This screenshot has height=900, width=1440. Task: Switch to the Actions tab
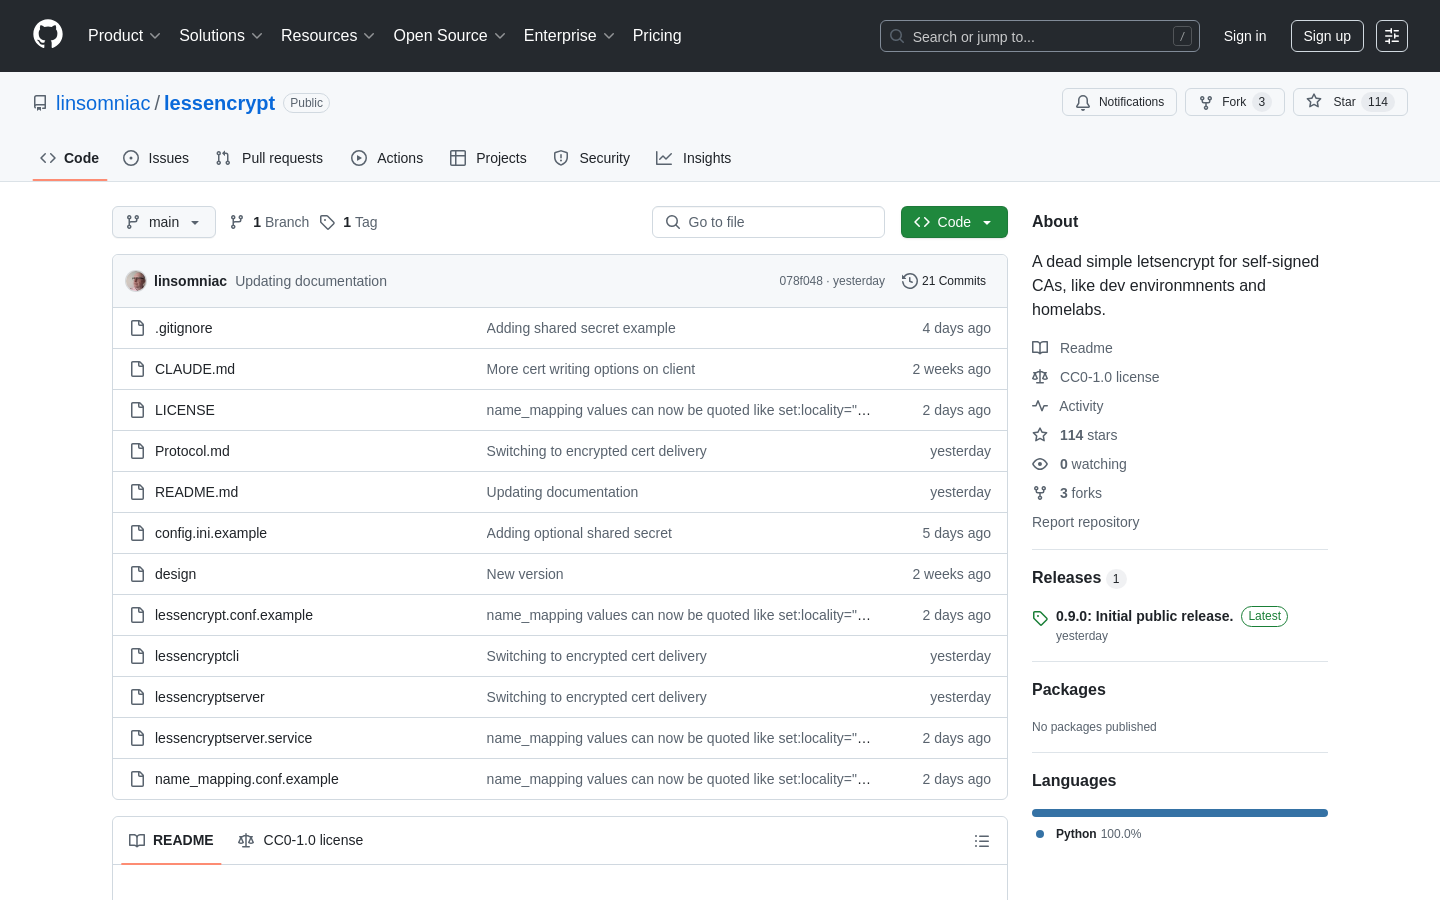387,158
